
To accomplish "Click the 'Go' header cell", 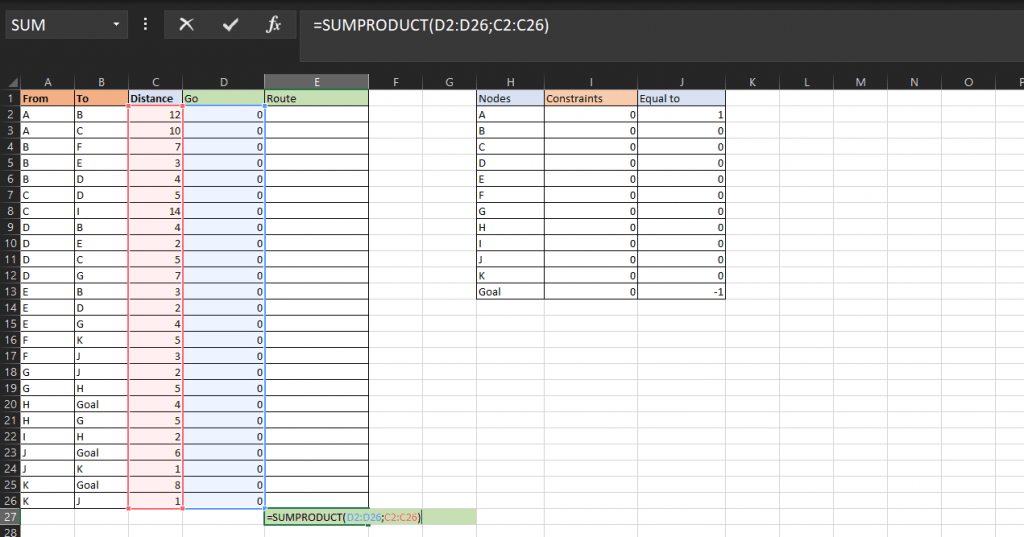I will click(223, 99).
